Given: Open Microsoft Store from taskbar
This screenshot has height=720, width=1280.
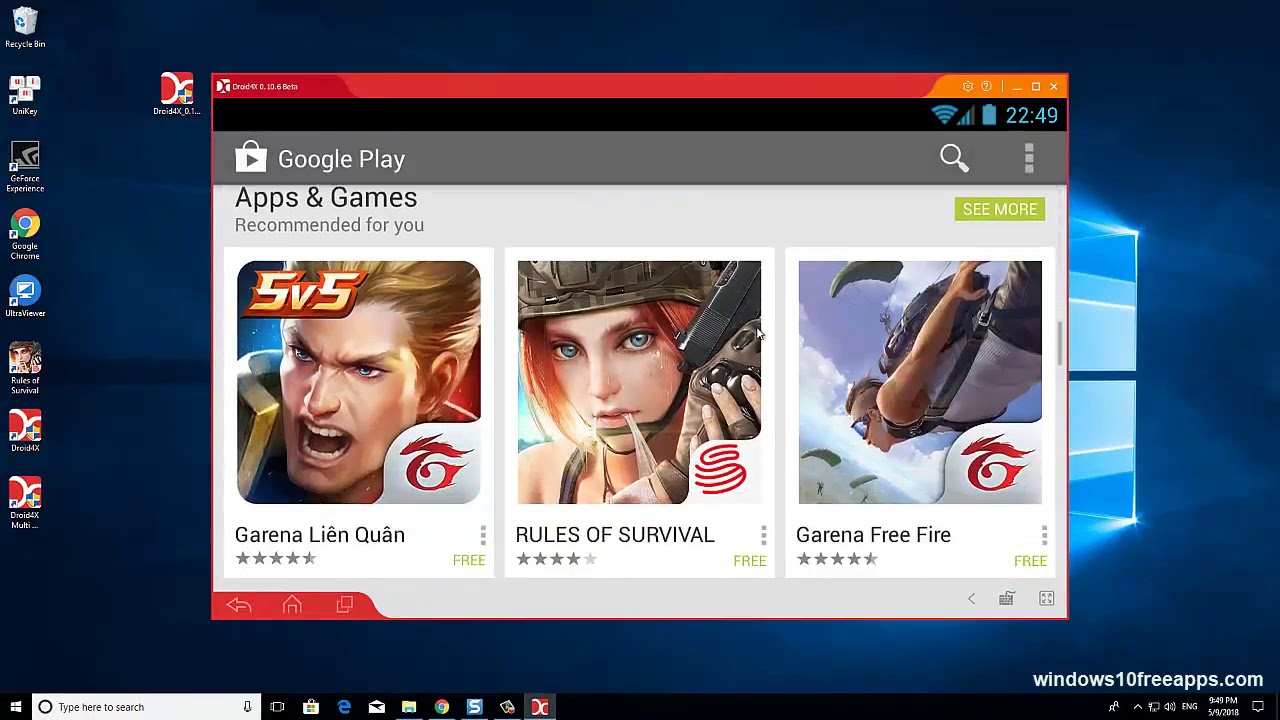Looking at the screenshot, I should click(x=311, y=707).
